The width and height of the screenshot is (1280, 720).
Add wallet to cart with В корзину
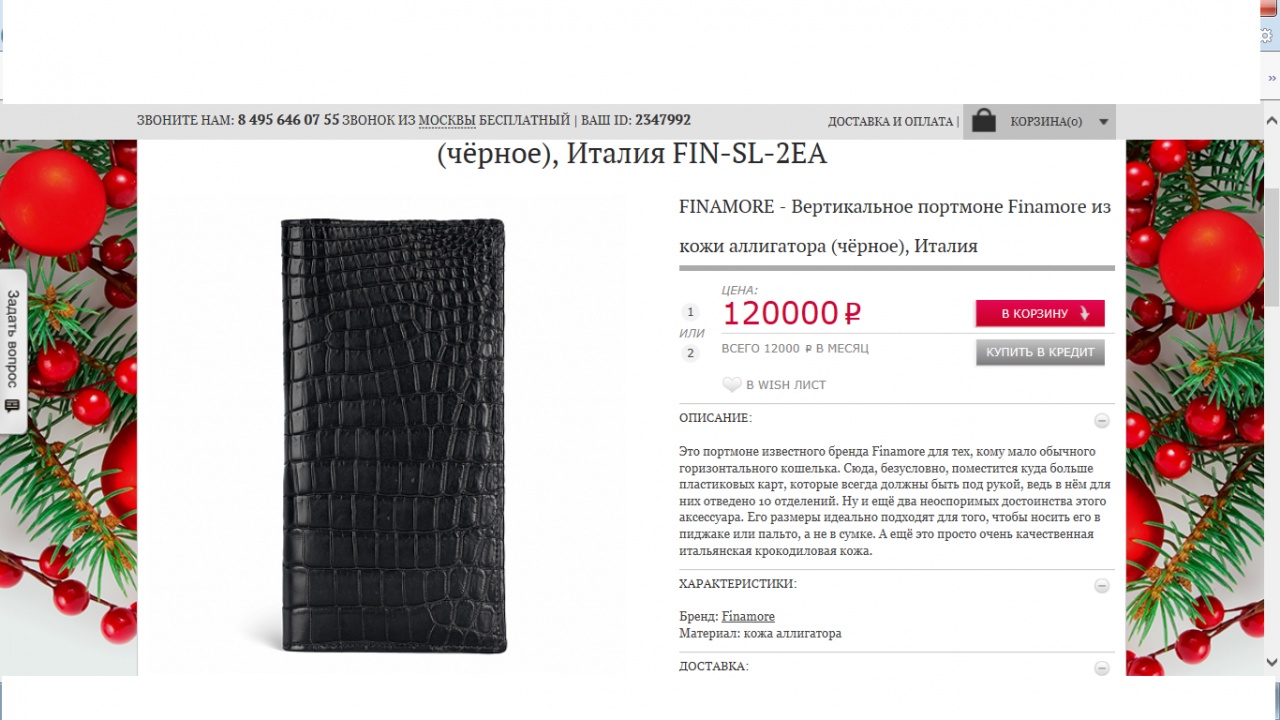(x=1040, y=313)
